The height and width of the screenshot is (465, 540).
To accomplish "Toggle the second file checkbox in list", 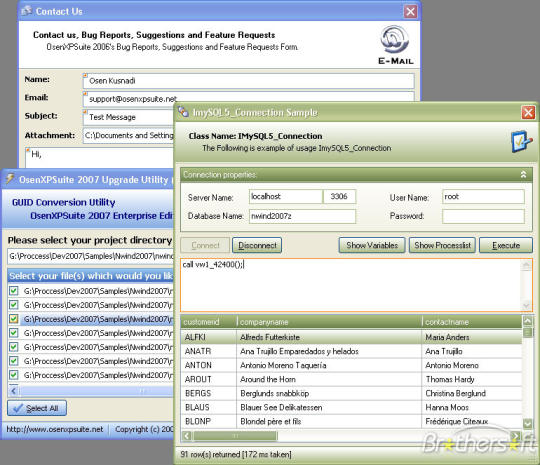I will click(14, 305).
